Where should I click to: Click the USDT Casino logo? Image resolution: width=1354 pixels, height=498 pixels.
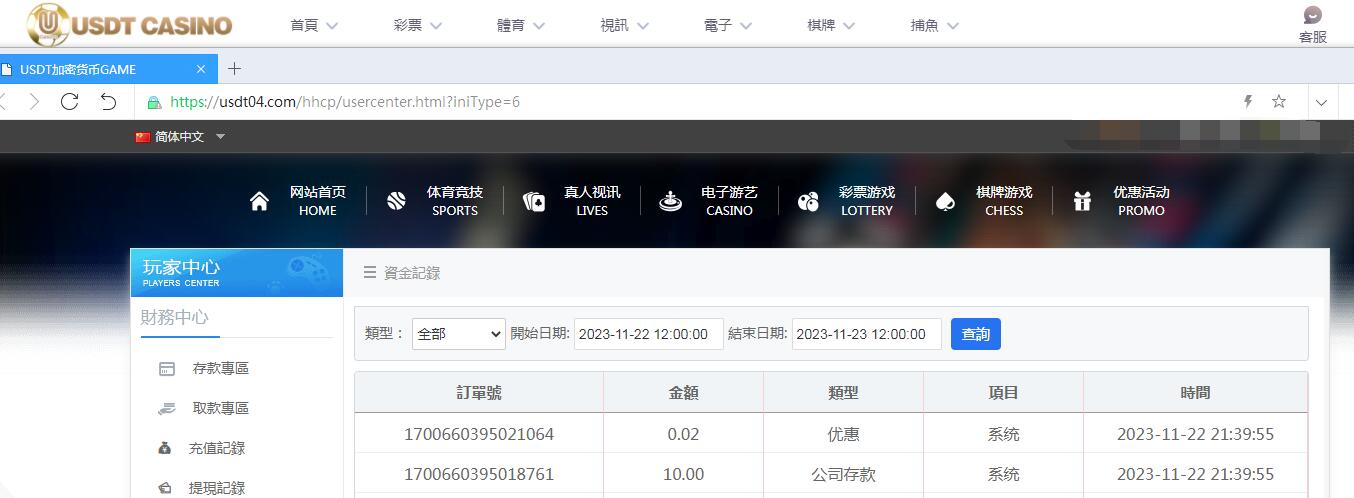tap(130, 24)
